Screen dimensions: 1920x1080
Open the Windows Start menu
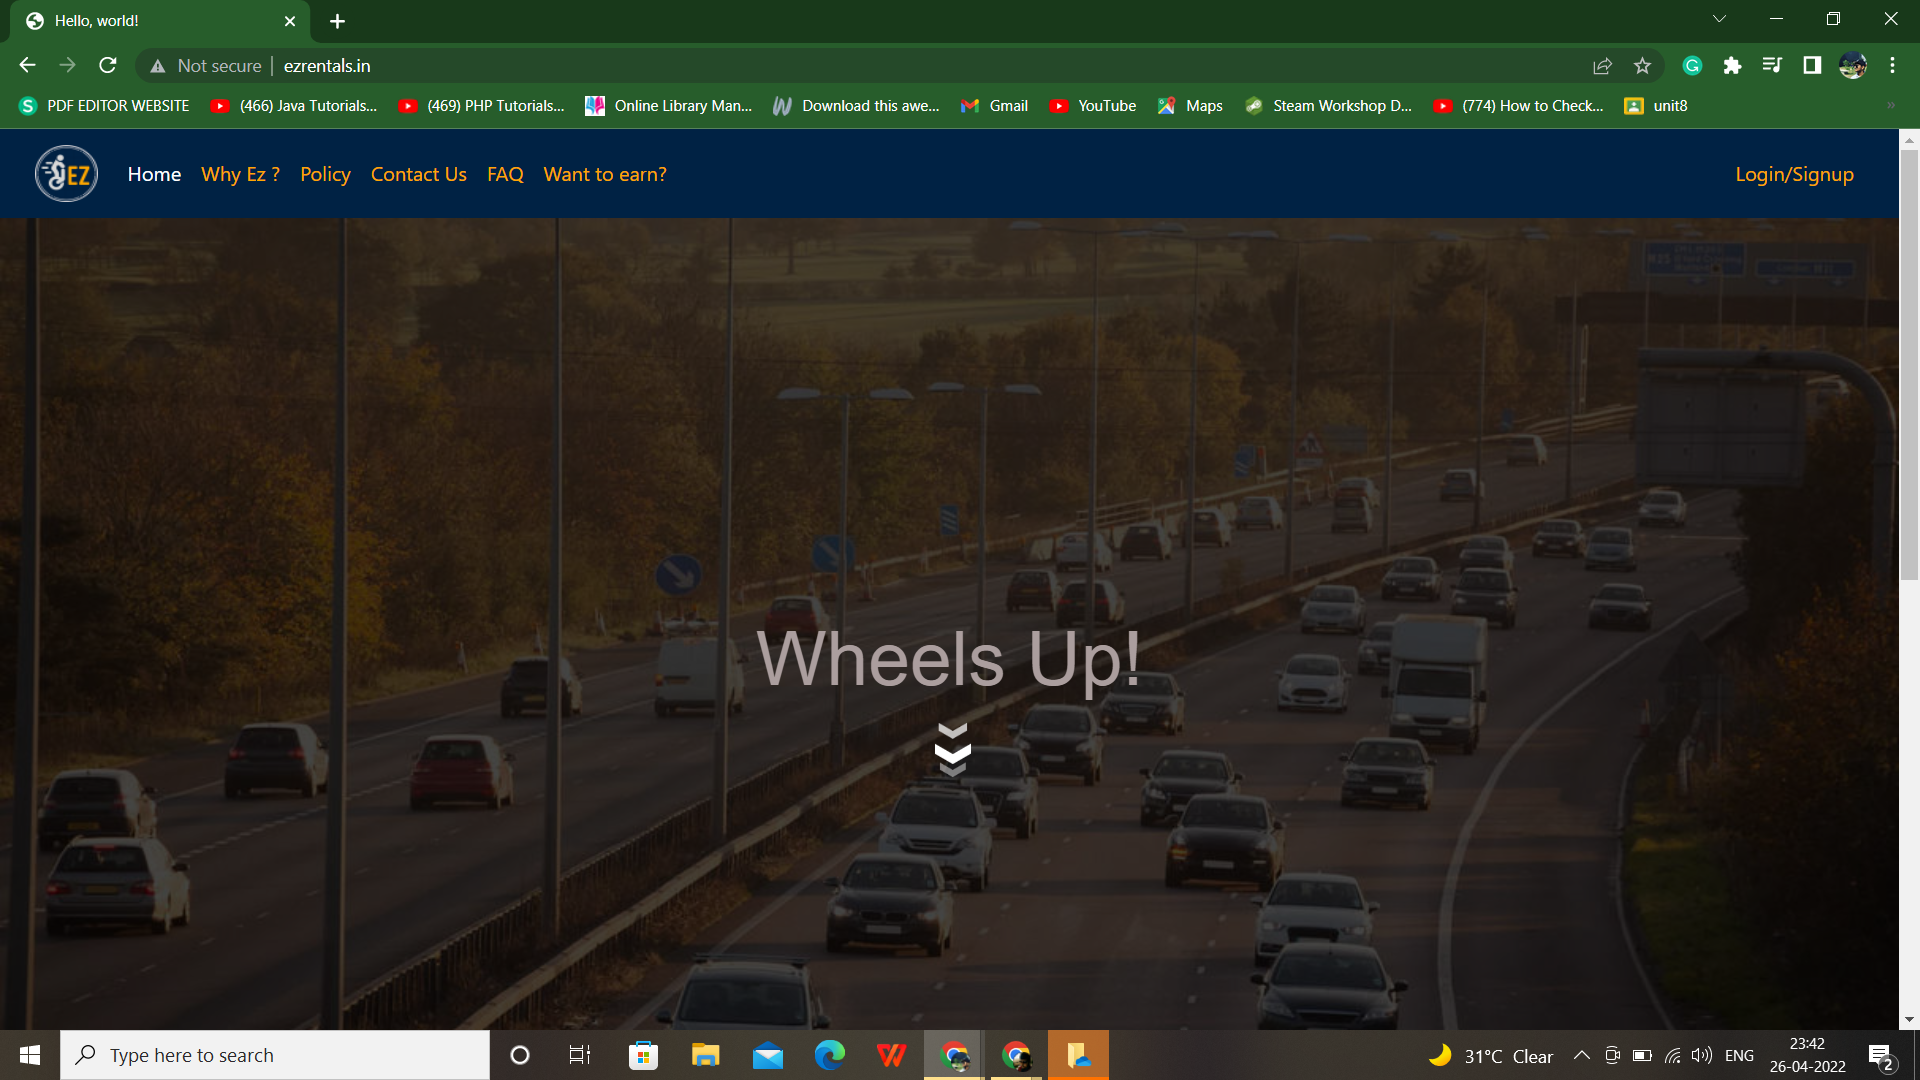point(30,1055)
